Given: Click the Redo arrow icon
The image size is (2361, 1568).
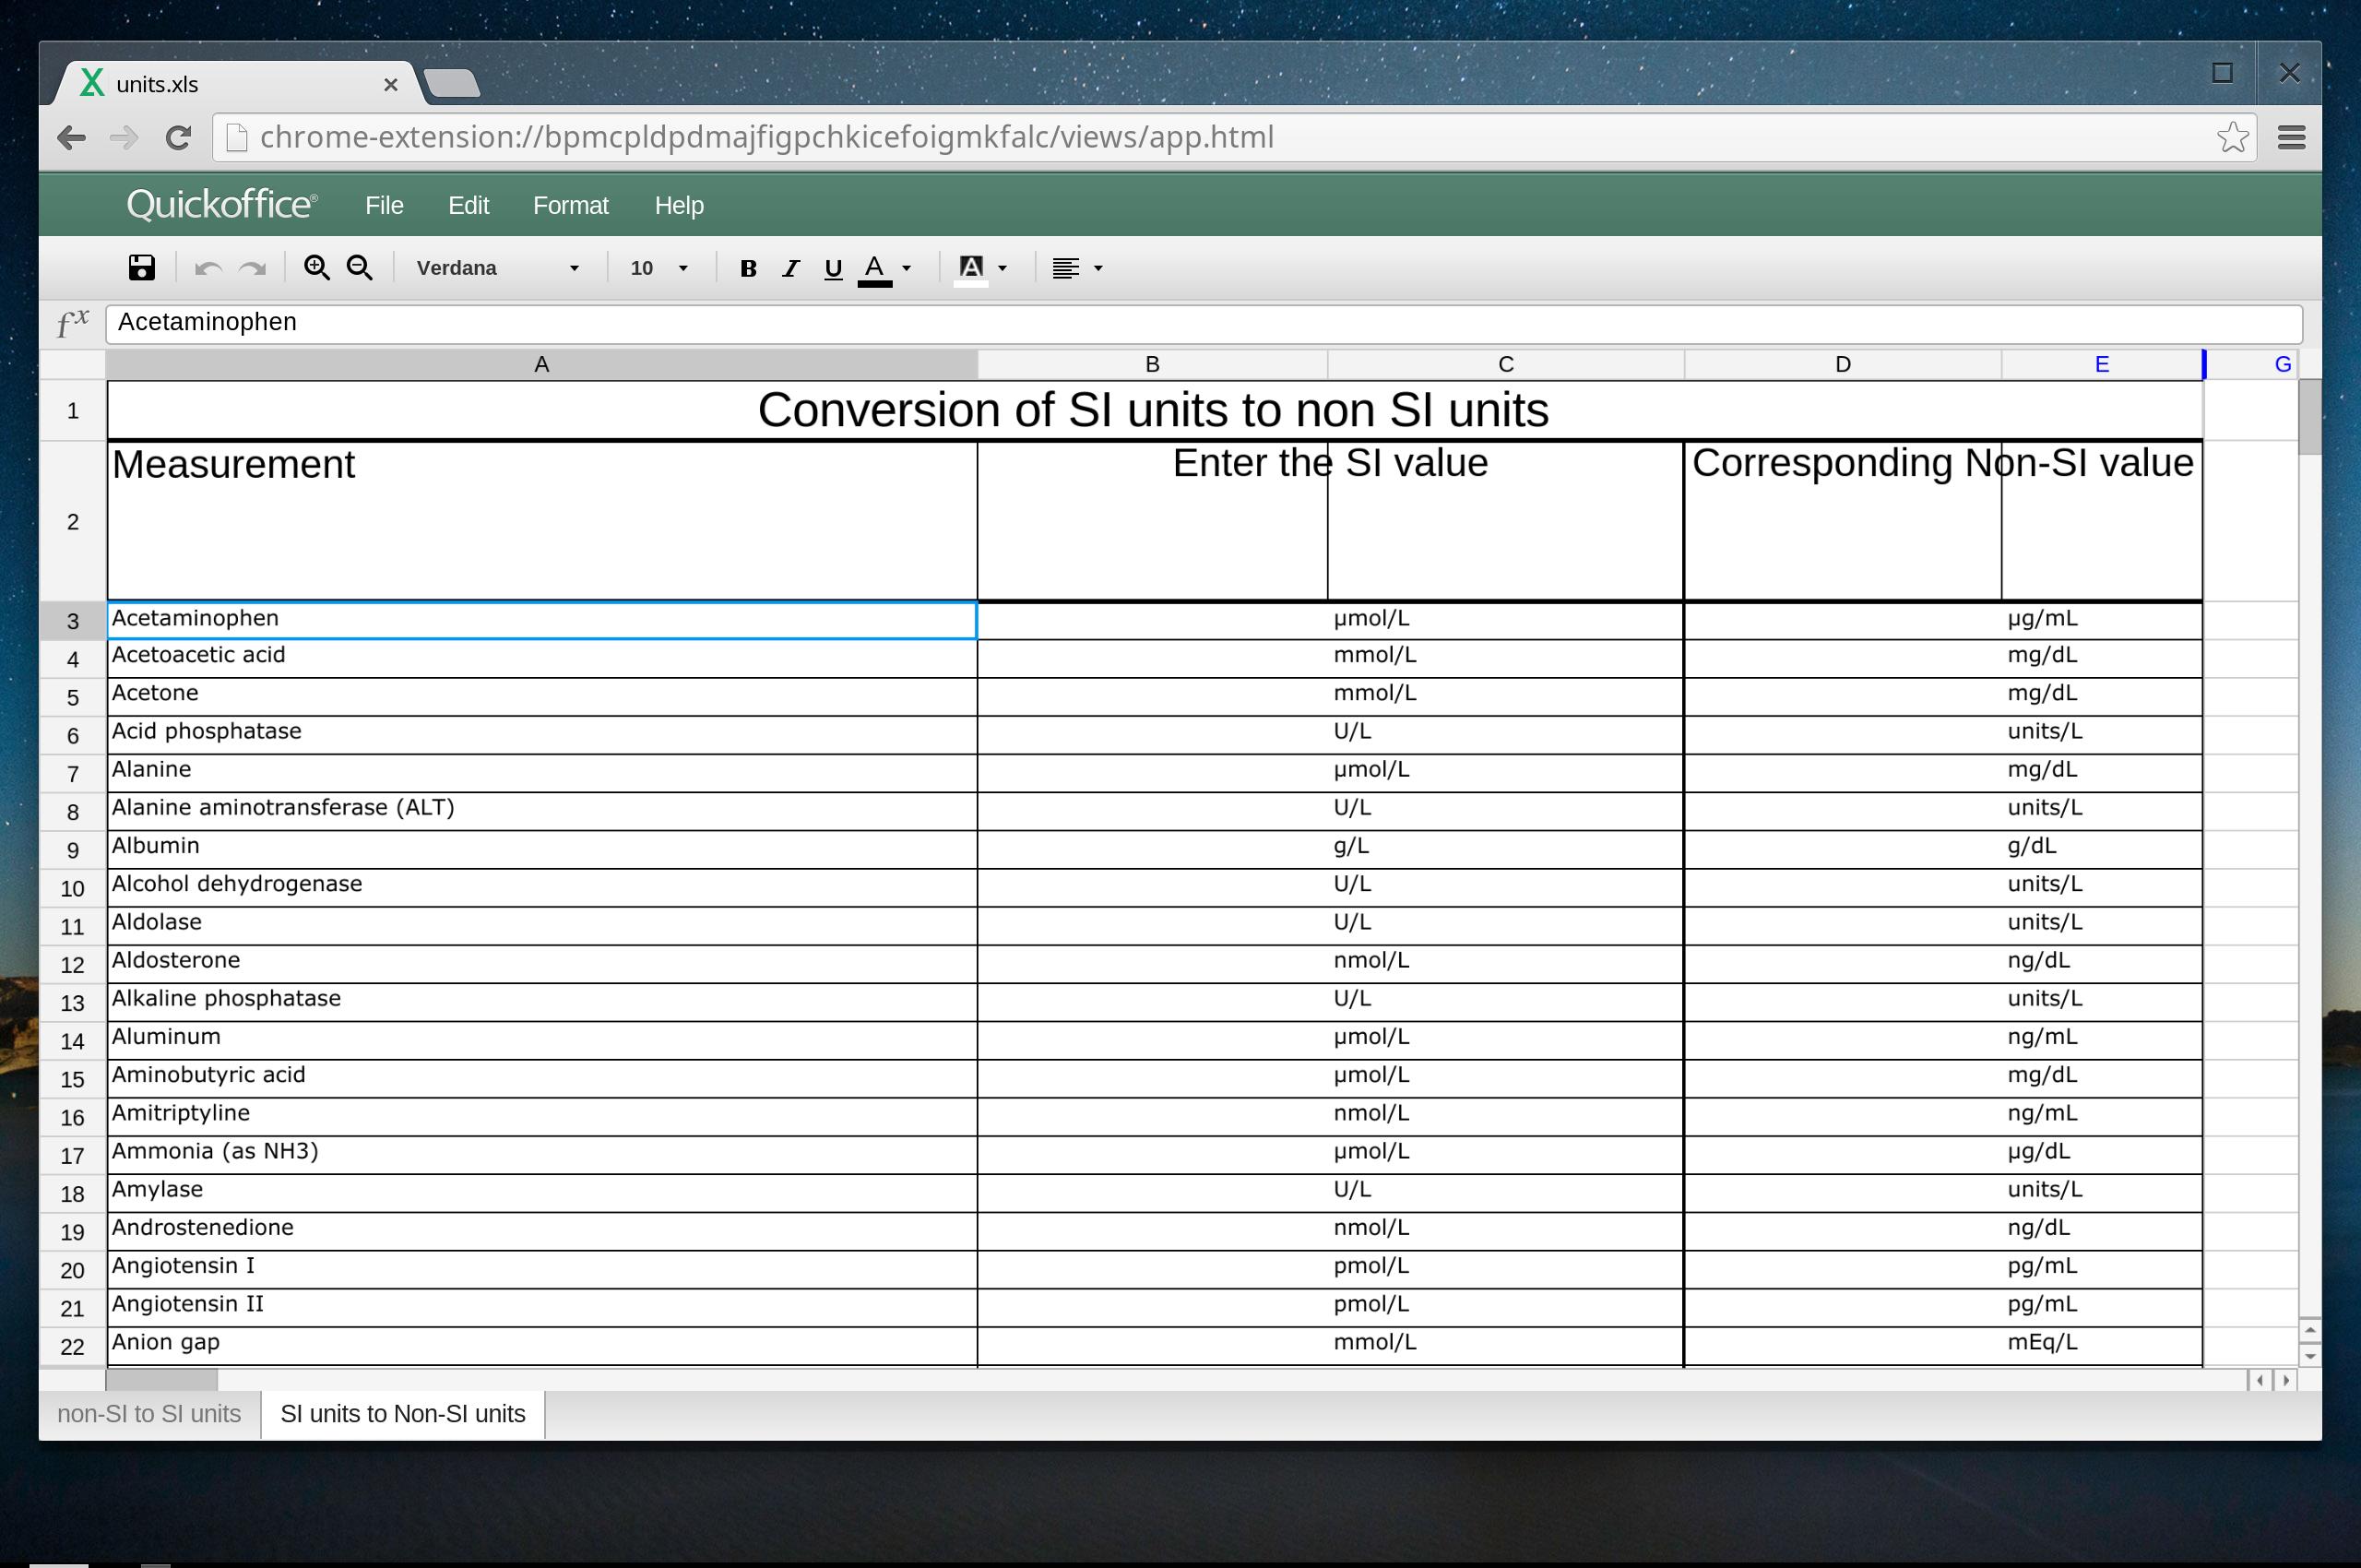Looking at the screenshot, I should click(253, 268).
